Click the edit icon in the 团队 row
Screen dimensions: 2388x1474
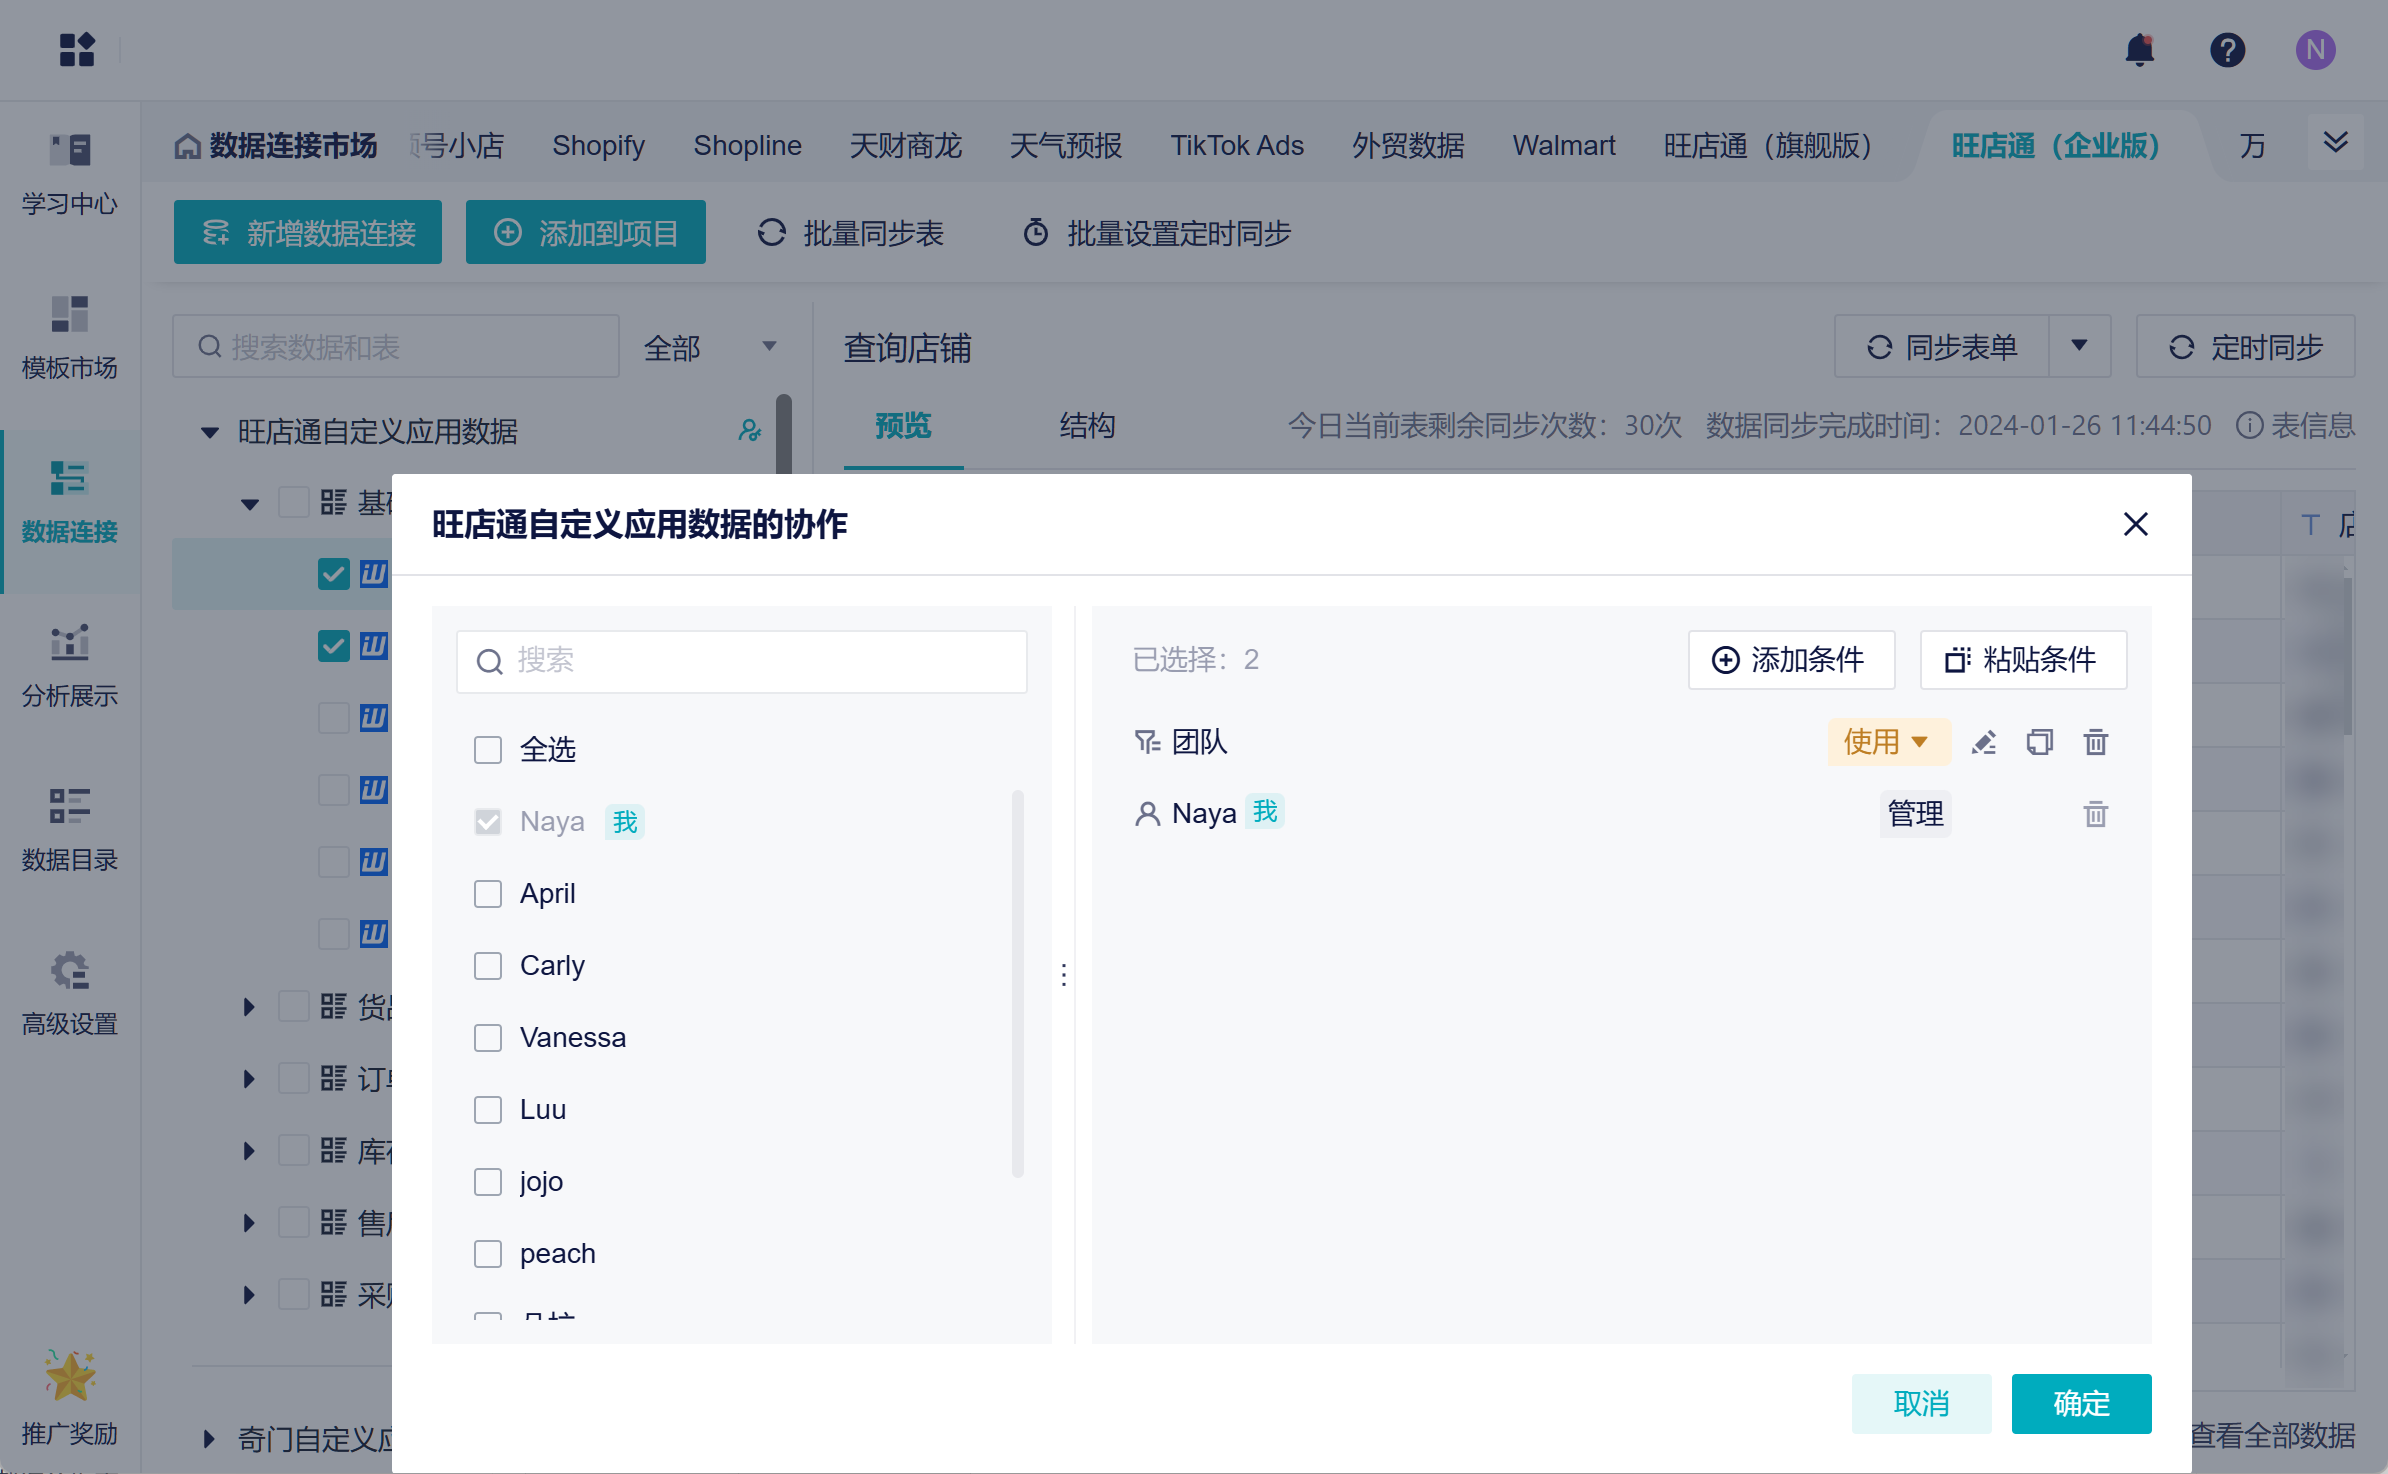tap(1984, 742)
